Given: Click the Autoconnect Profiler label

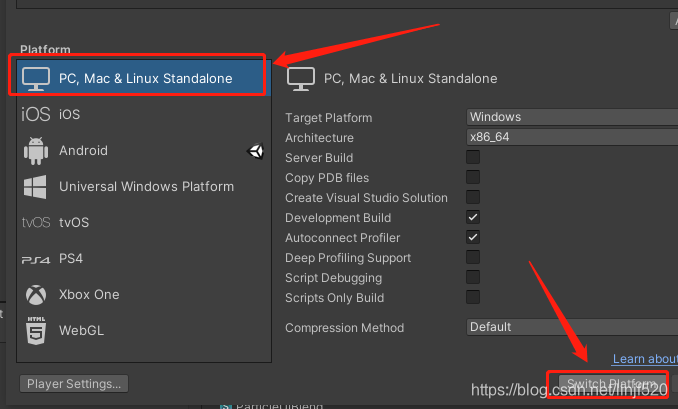Looking at the screenshot, I should pos(342,238).
